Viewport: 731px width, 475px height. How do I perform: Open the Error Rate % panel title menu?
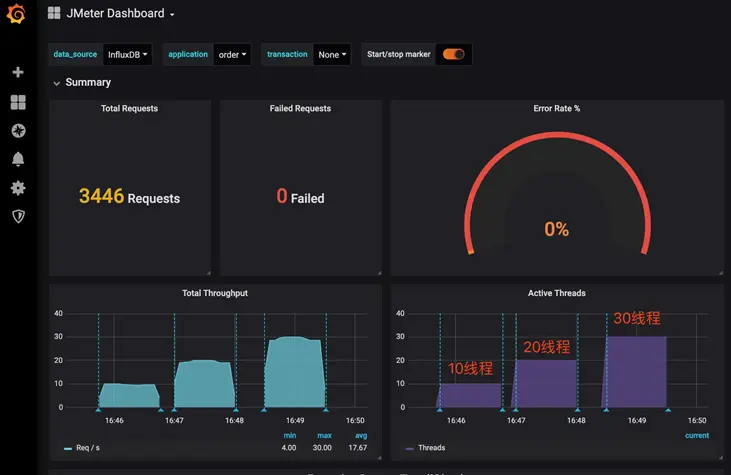(x=557, y=108)
